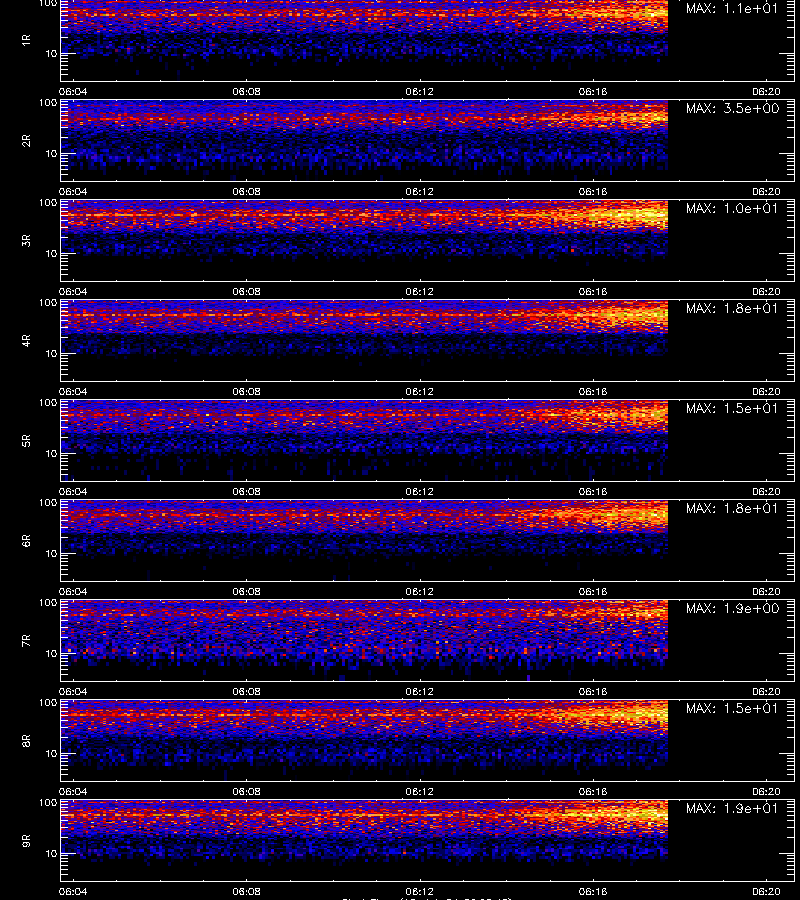Click the 10 energy tick label of panel 5R

point(51,453)
